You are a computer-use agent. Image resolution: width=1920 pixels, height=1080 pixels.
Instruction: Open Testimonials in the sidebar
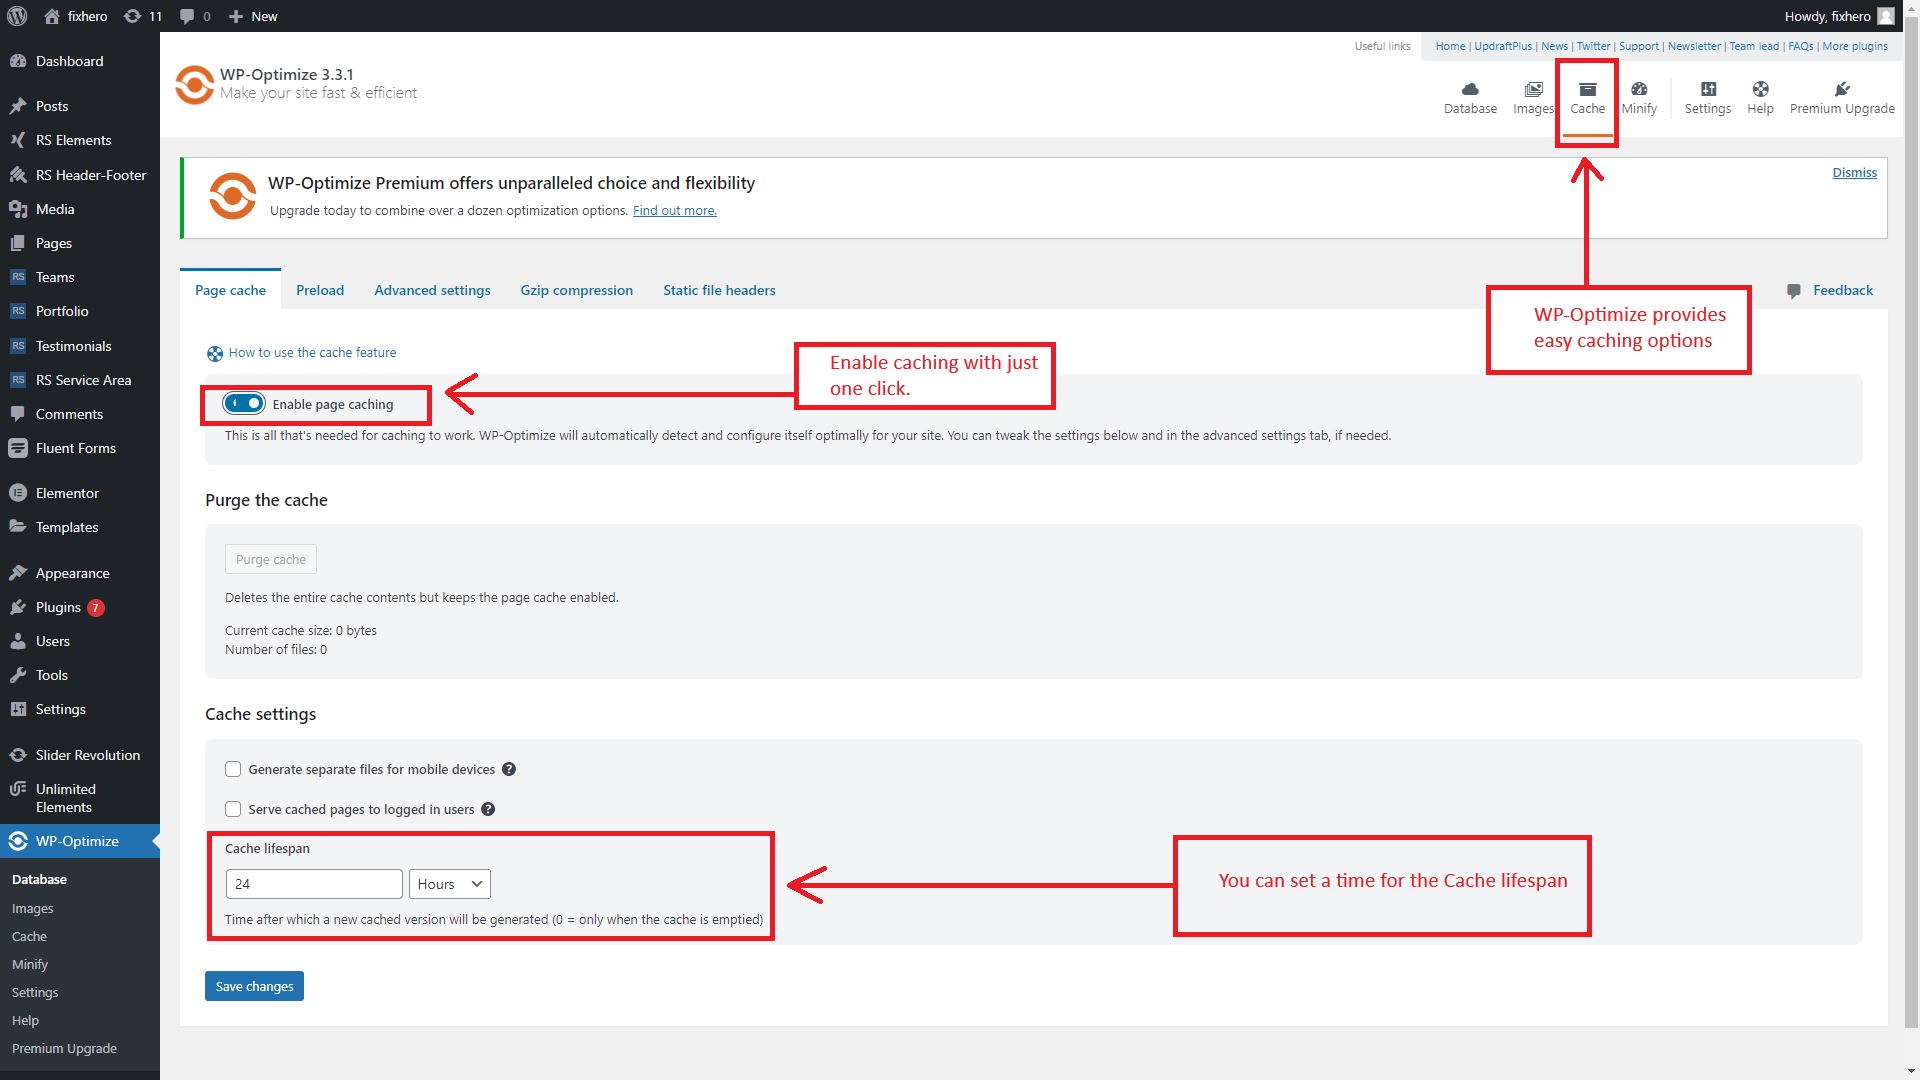coord(80,346)
